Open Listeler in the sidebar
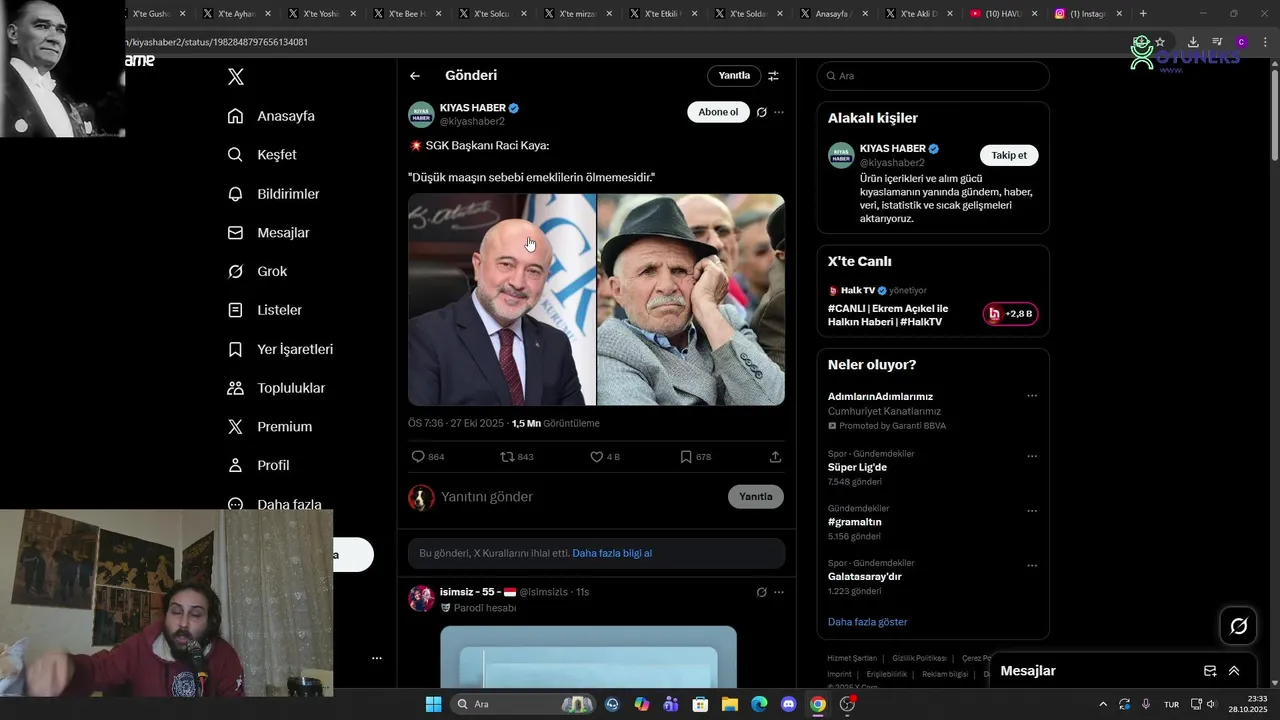 [x=264, y=310]
